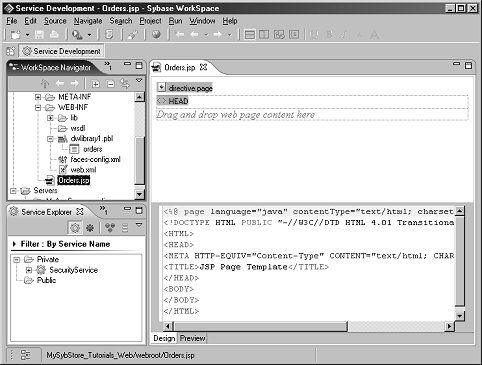This screenshot has width=482, height=365.
Task: Click the Print toolbar icon
Action: click(54, 34)
